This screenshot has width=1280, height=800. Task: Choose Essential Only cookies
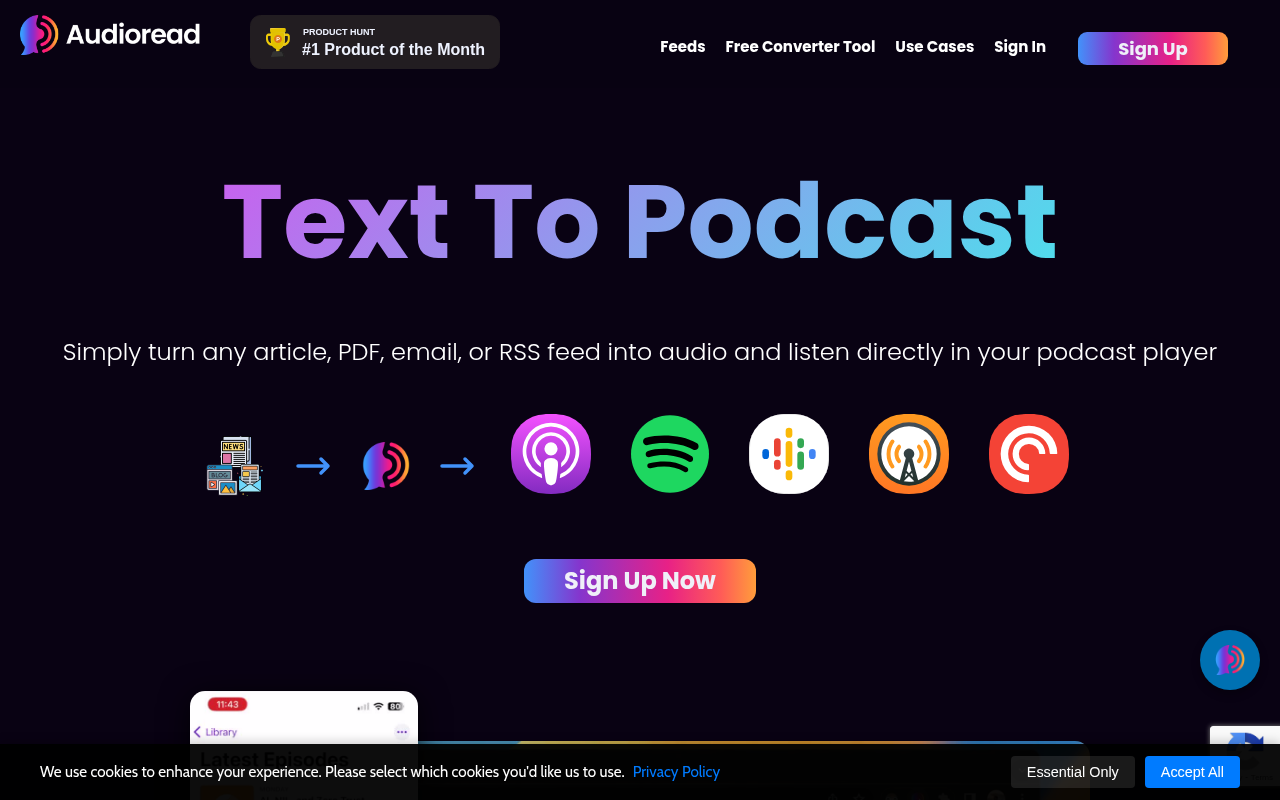pyautogui.click(x=1072, y=772)
